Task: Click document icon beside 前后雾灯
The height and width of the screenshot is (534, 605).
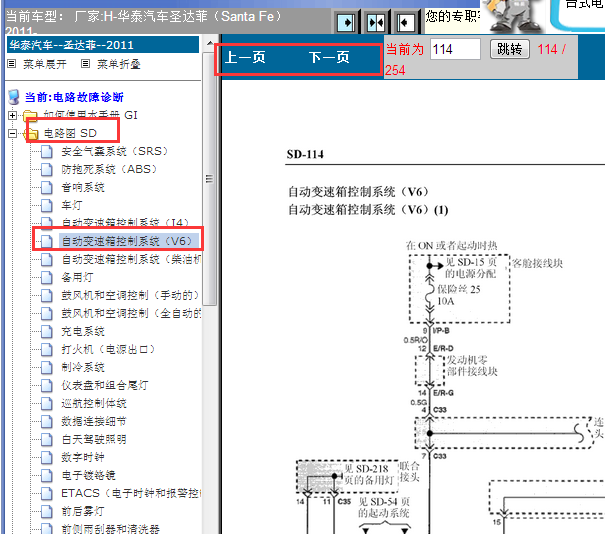Action: point(47,512)
